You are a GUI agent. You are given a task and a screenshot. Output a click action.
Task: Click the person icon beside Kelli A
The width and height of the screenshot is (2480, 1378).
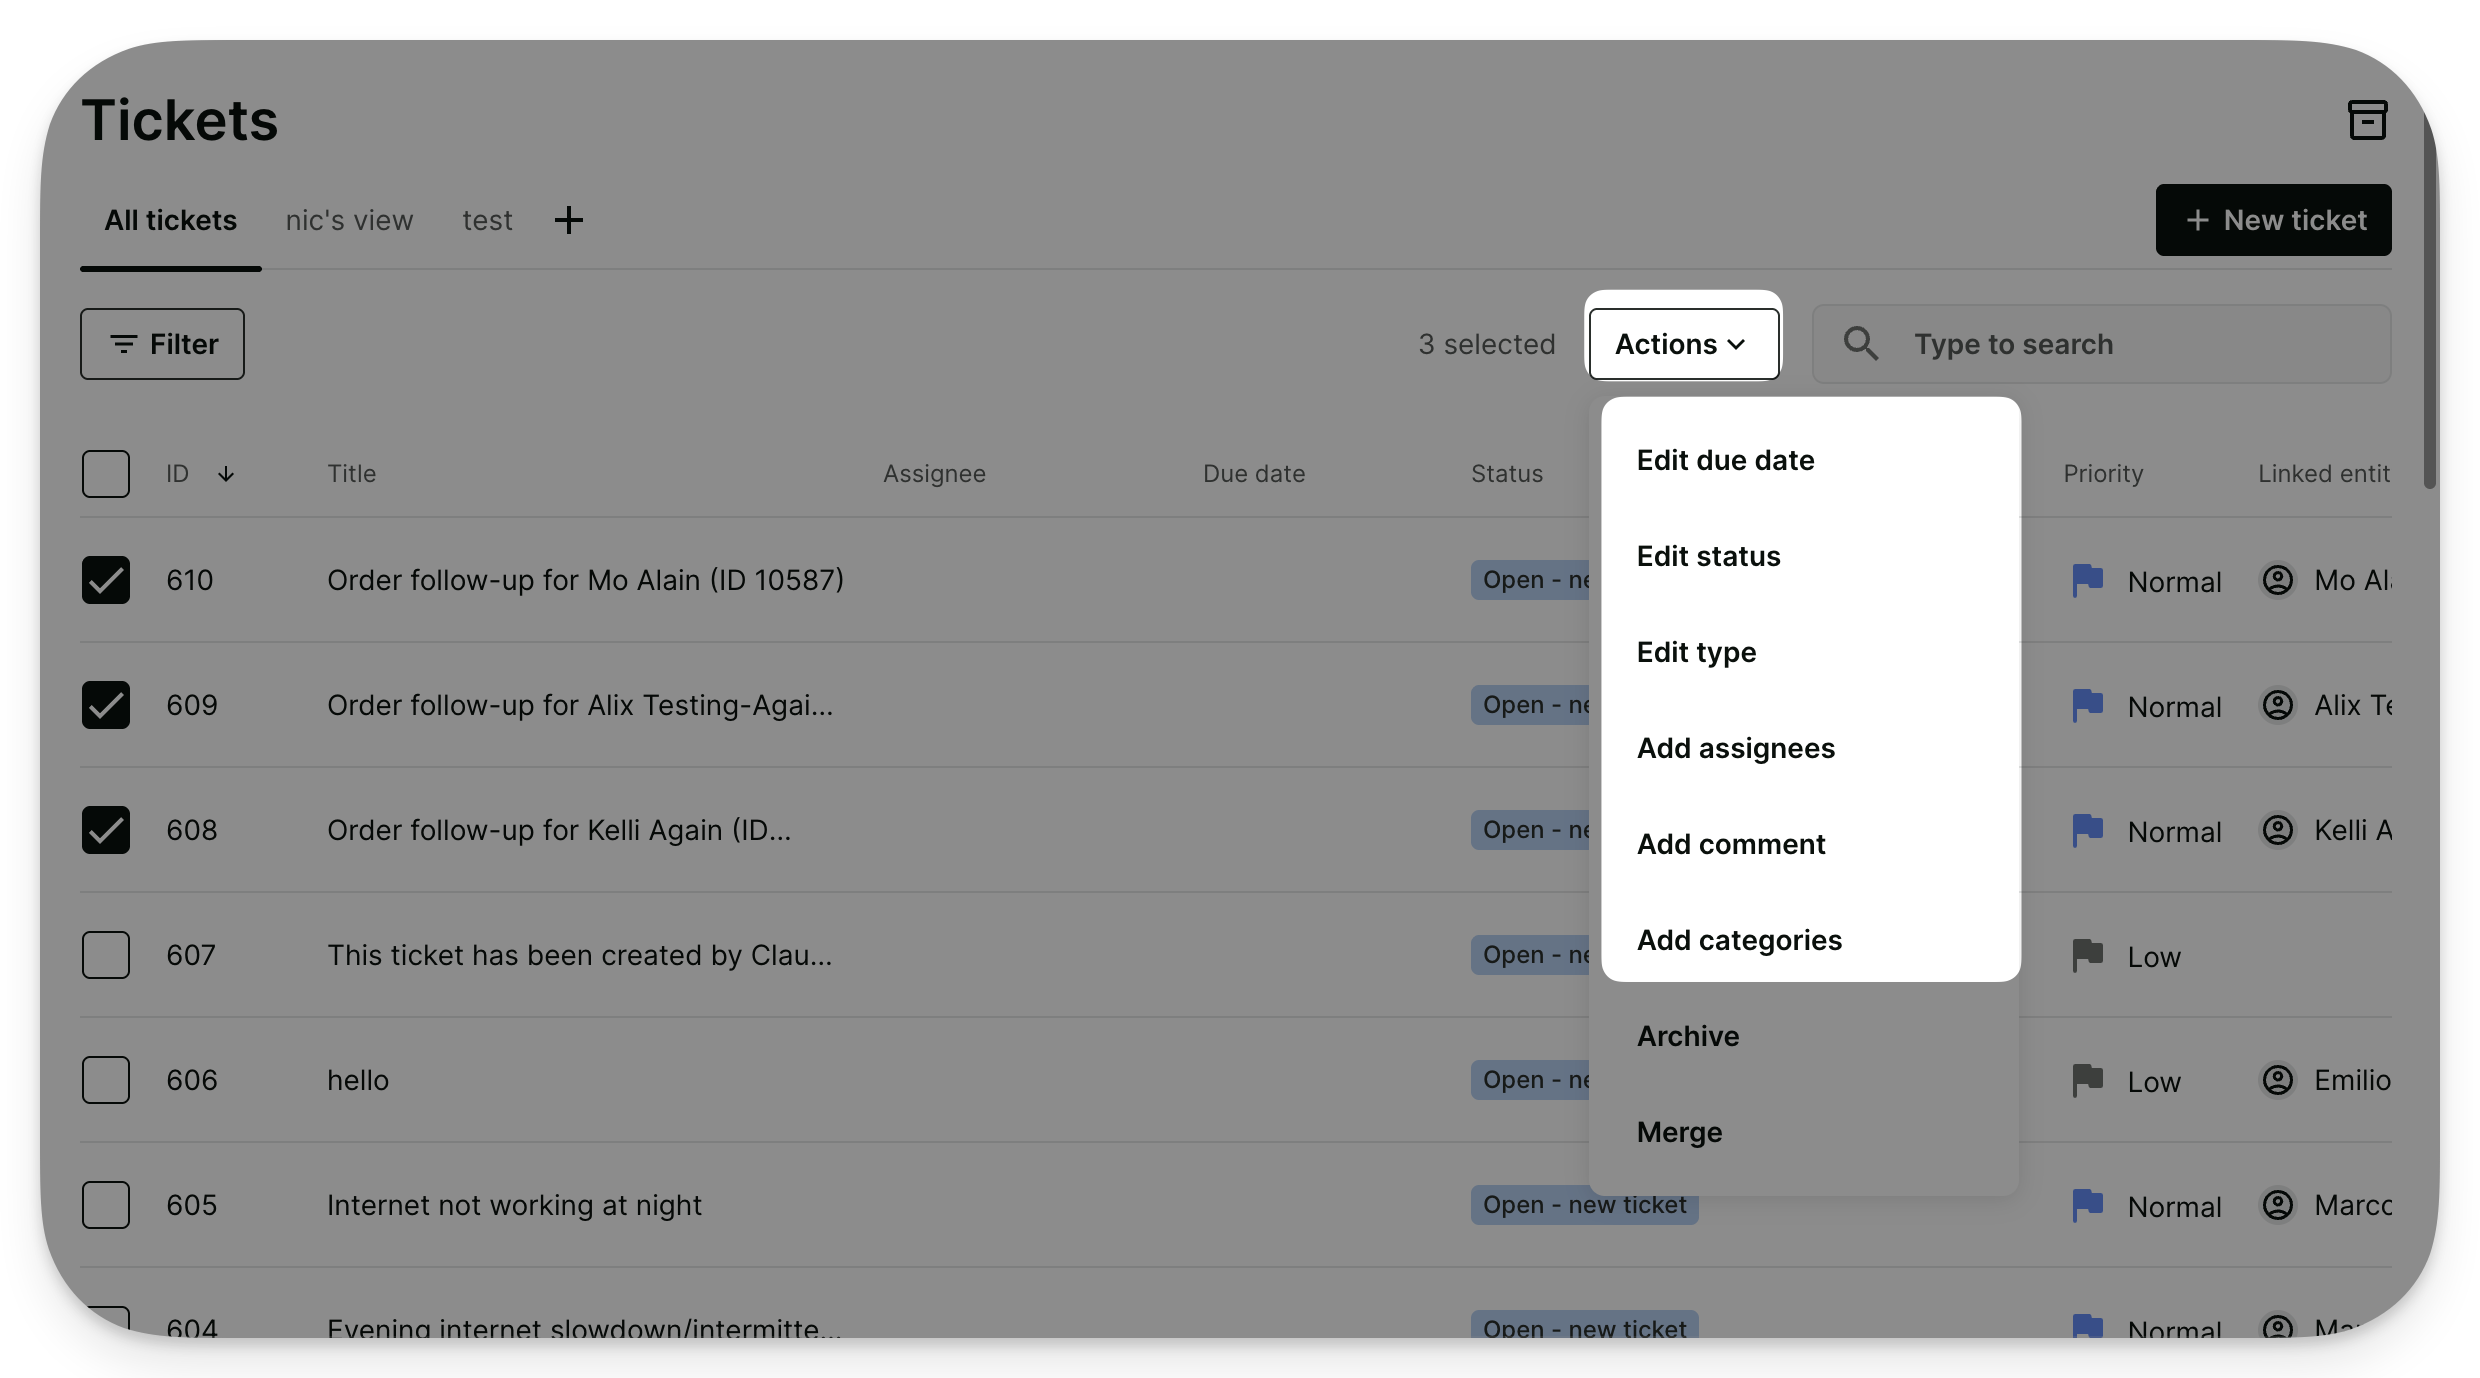(2278, 830)
